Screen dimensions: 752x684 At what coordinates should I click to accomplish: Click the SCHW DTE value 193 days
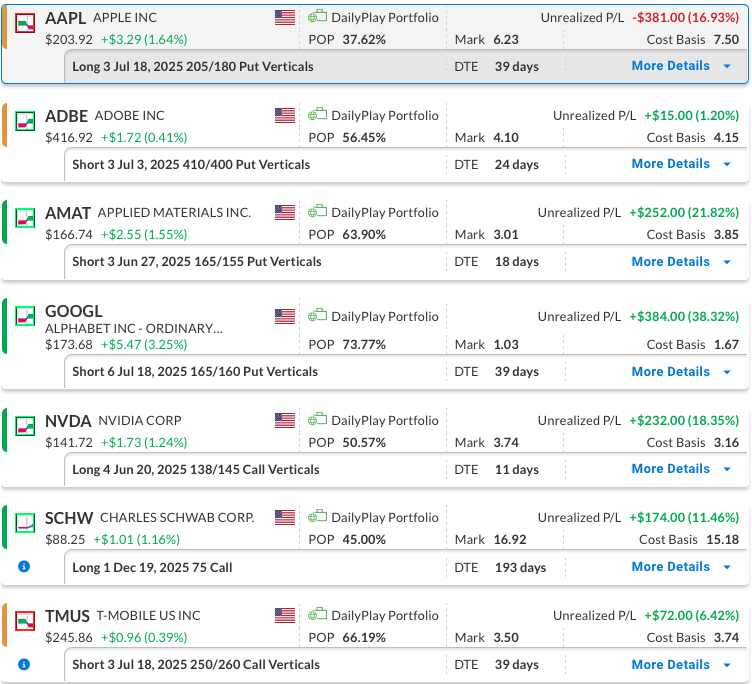click(x=520, y=567)
